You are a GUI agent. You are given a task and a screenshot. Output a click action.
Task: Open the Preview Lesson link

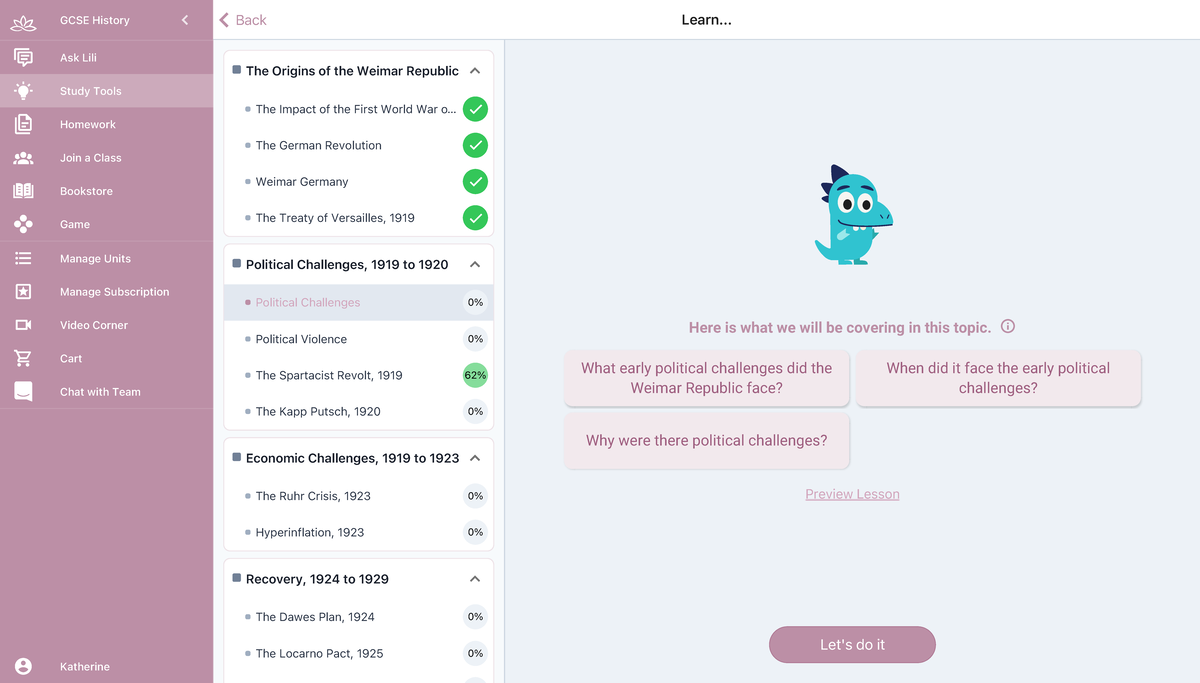[852, 494]
